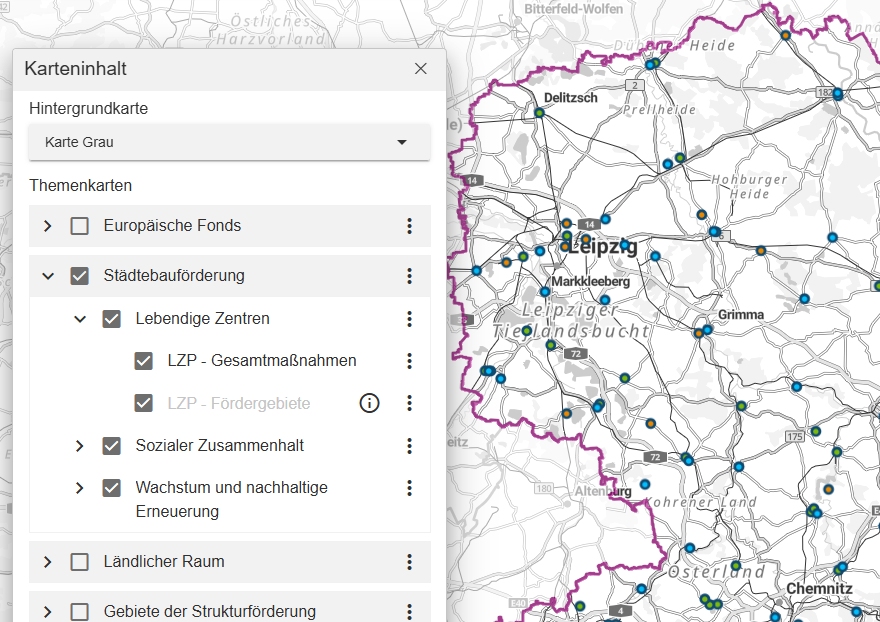Open kebab menu for Städtebauförderung
The width and height of the screenshot is (880, 622).
click(x=409, y=275)
